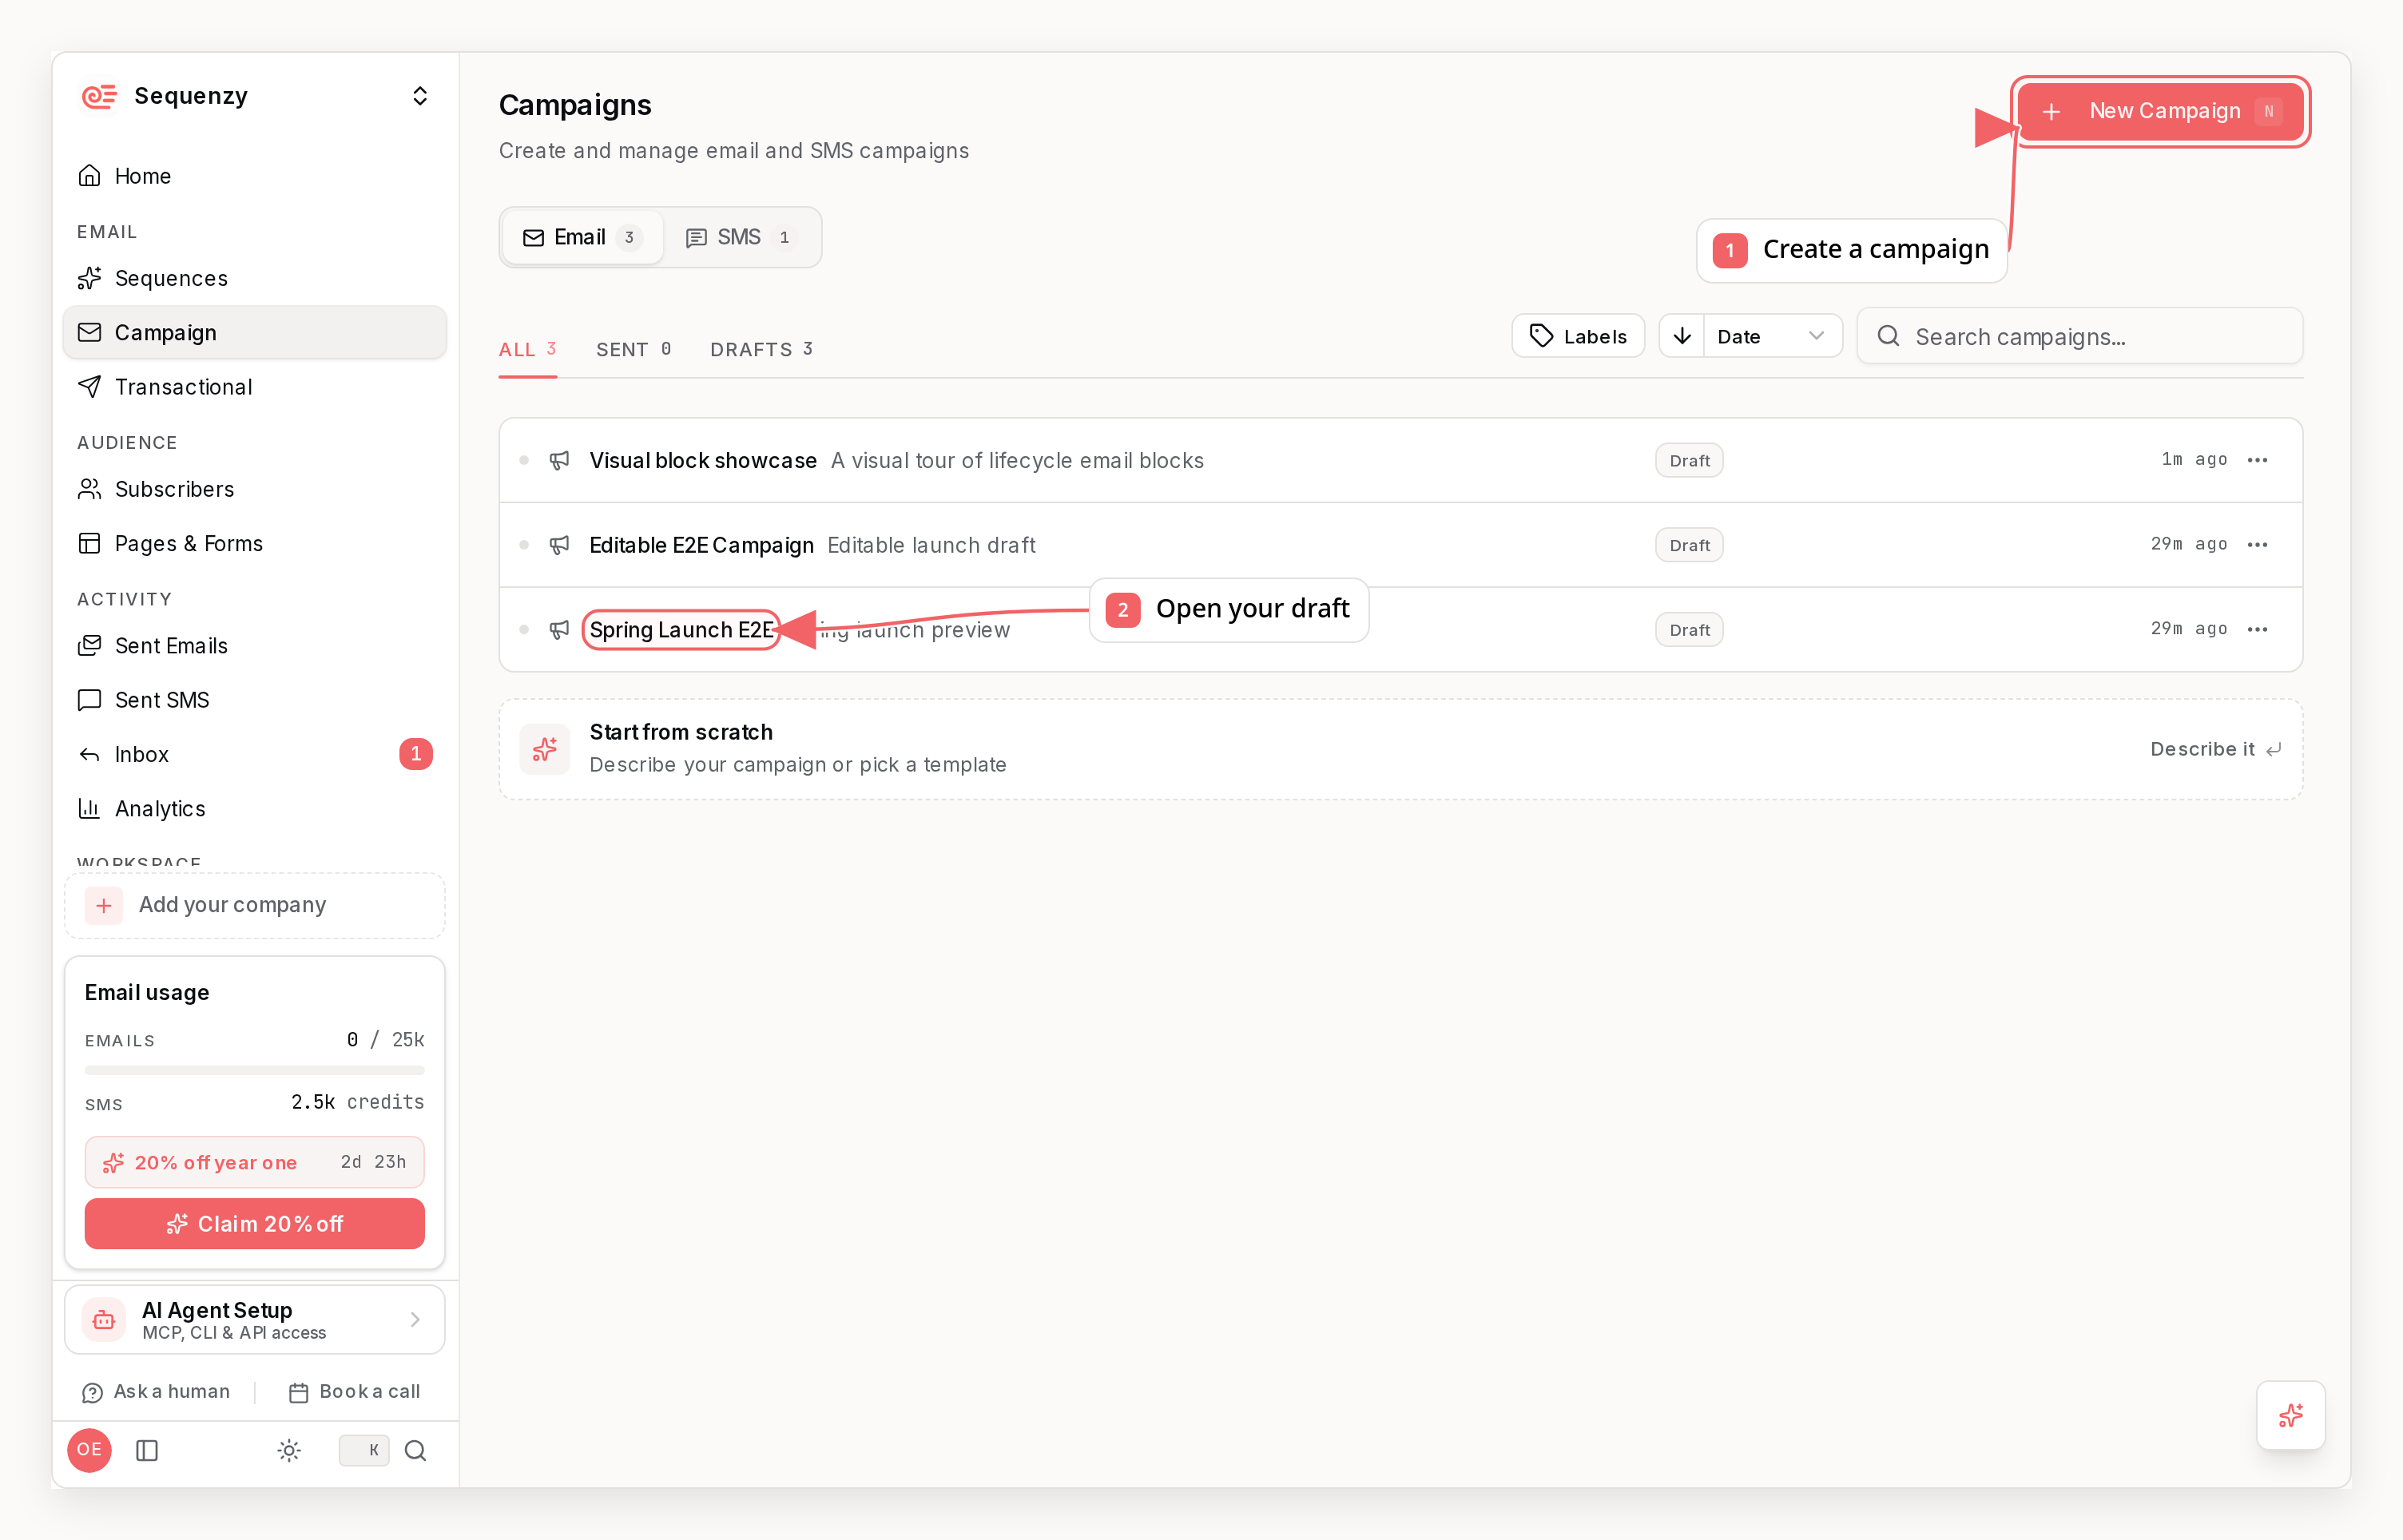Click the sparkle icon in Start from scratch
Image resolution: width=2403 pixels, height=1540 pixels.
click(545, 749)
